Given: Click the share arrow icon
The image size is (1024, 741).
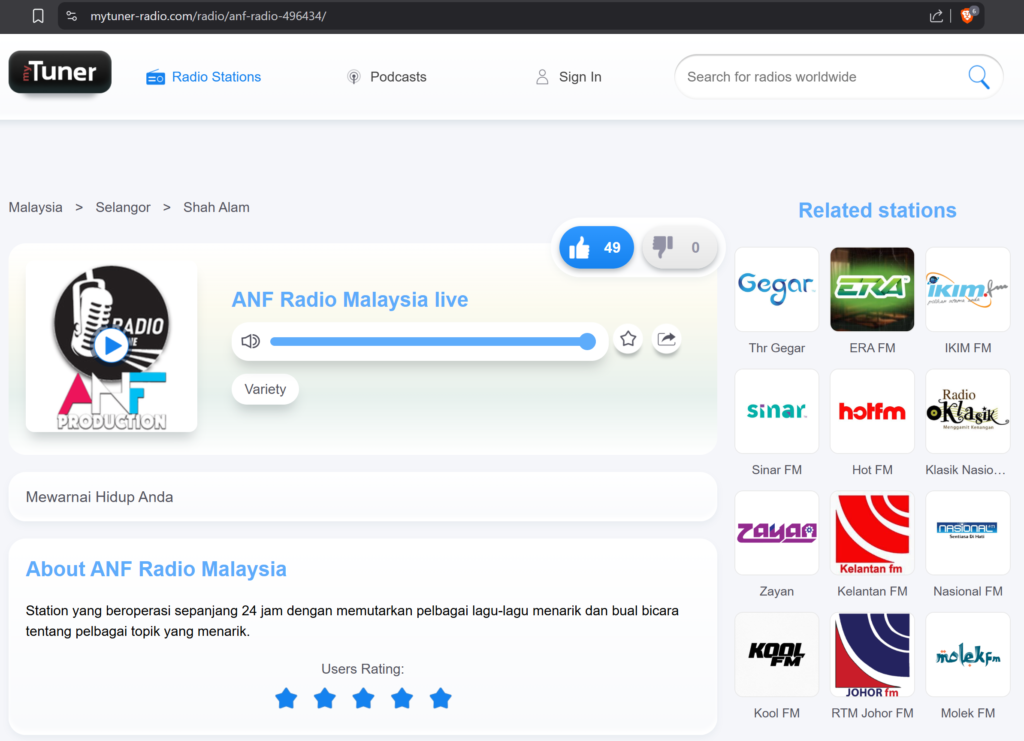Looking at the screenshot, I should coord(666,340).
